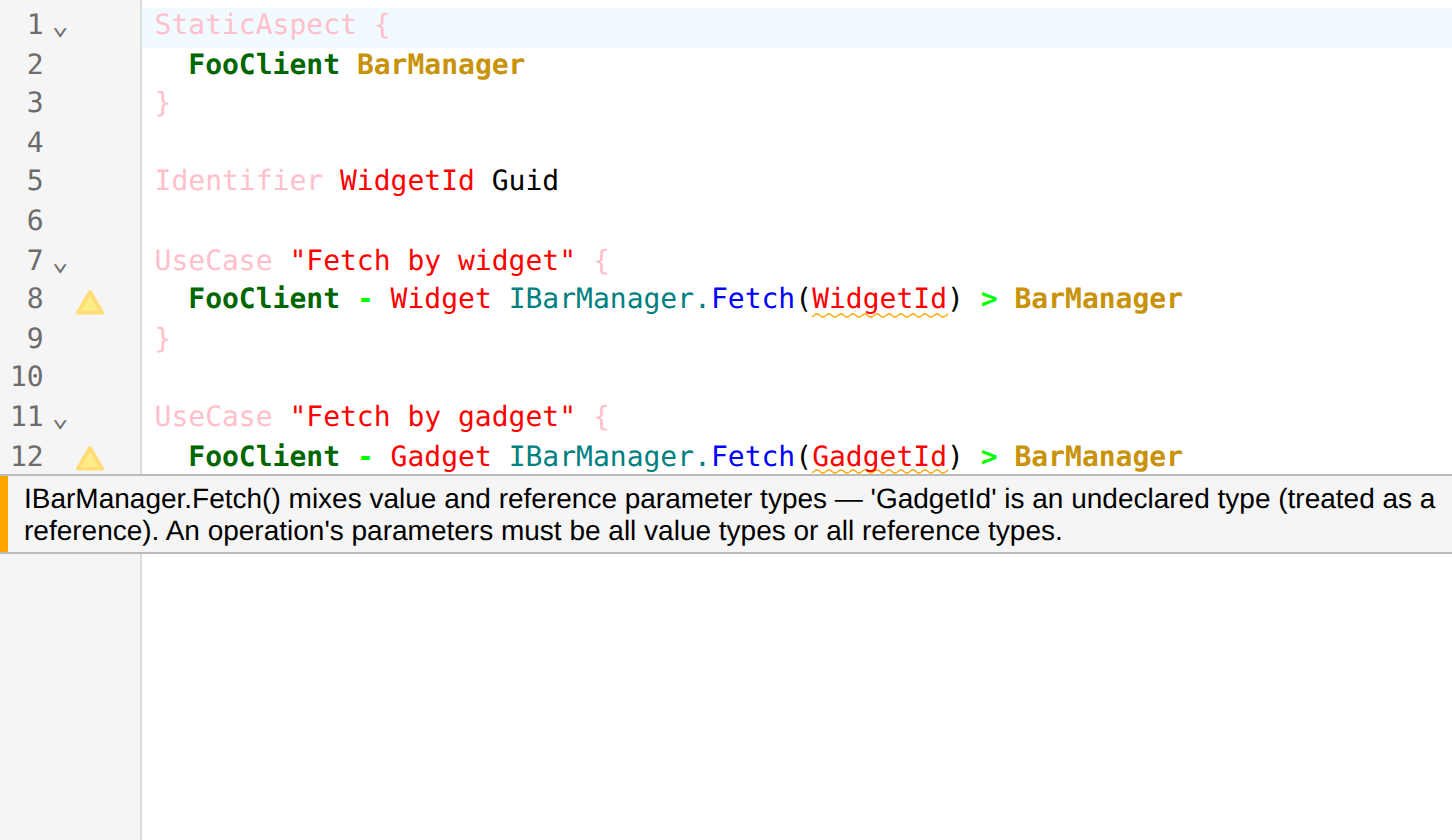This screenshot has width=1452, height=840.
Task: Click BarManager at end of line 12
Action: [1098, 457]
